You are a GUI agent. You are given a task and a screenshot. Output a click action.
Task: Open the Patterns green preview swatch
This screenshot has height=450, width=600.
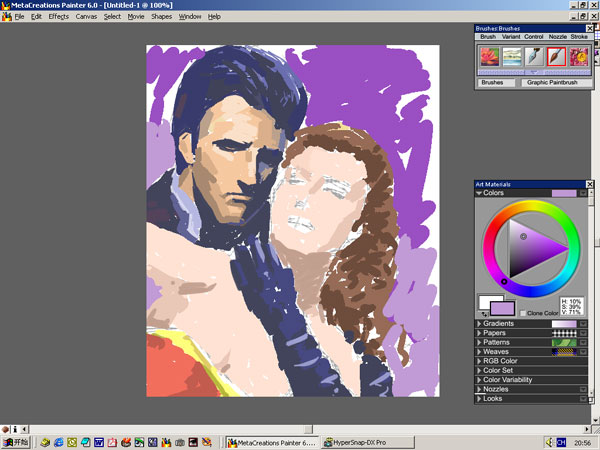(564, 342)
